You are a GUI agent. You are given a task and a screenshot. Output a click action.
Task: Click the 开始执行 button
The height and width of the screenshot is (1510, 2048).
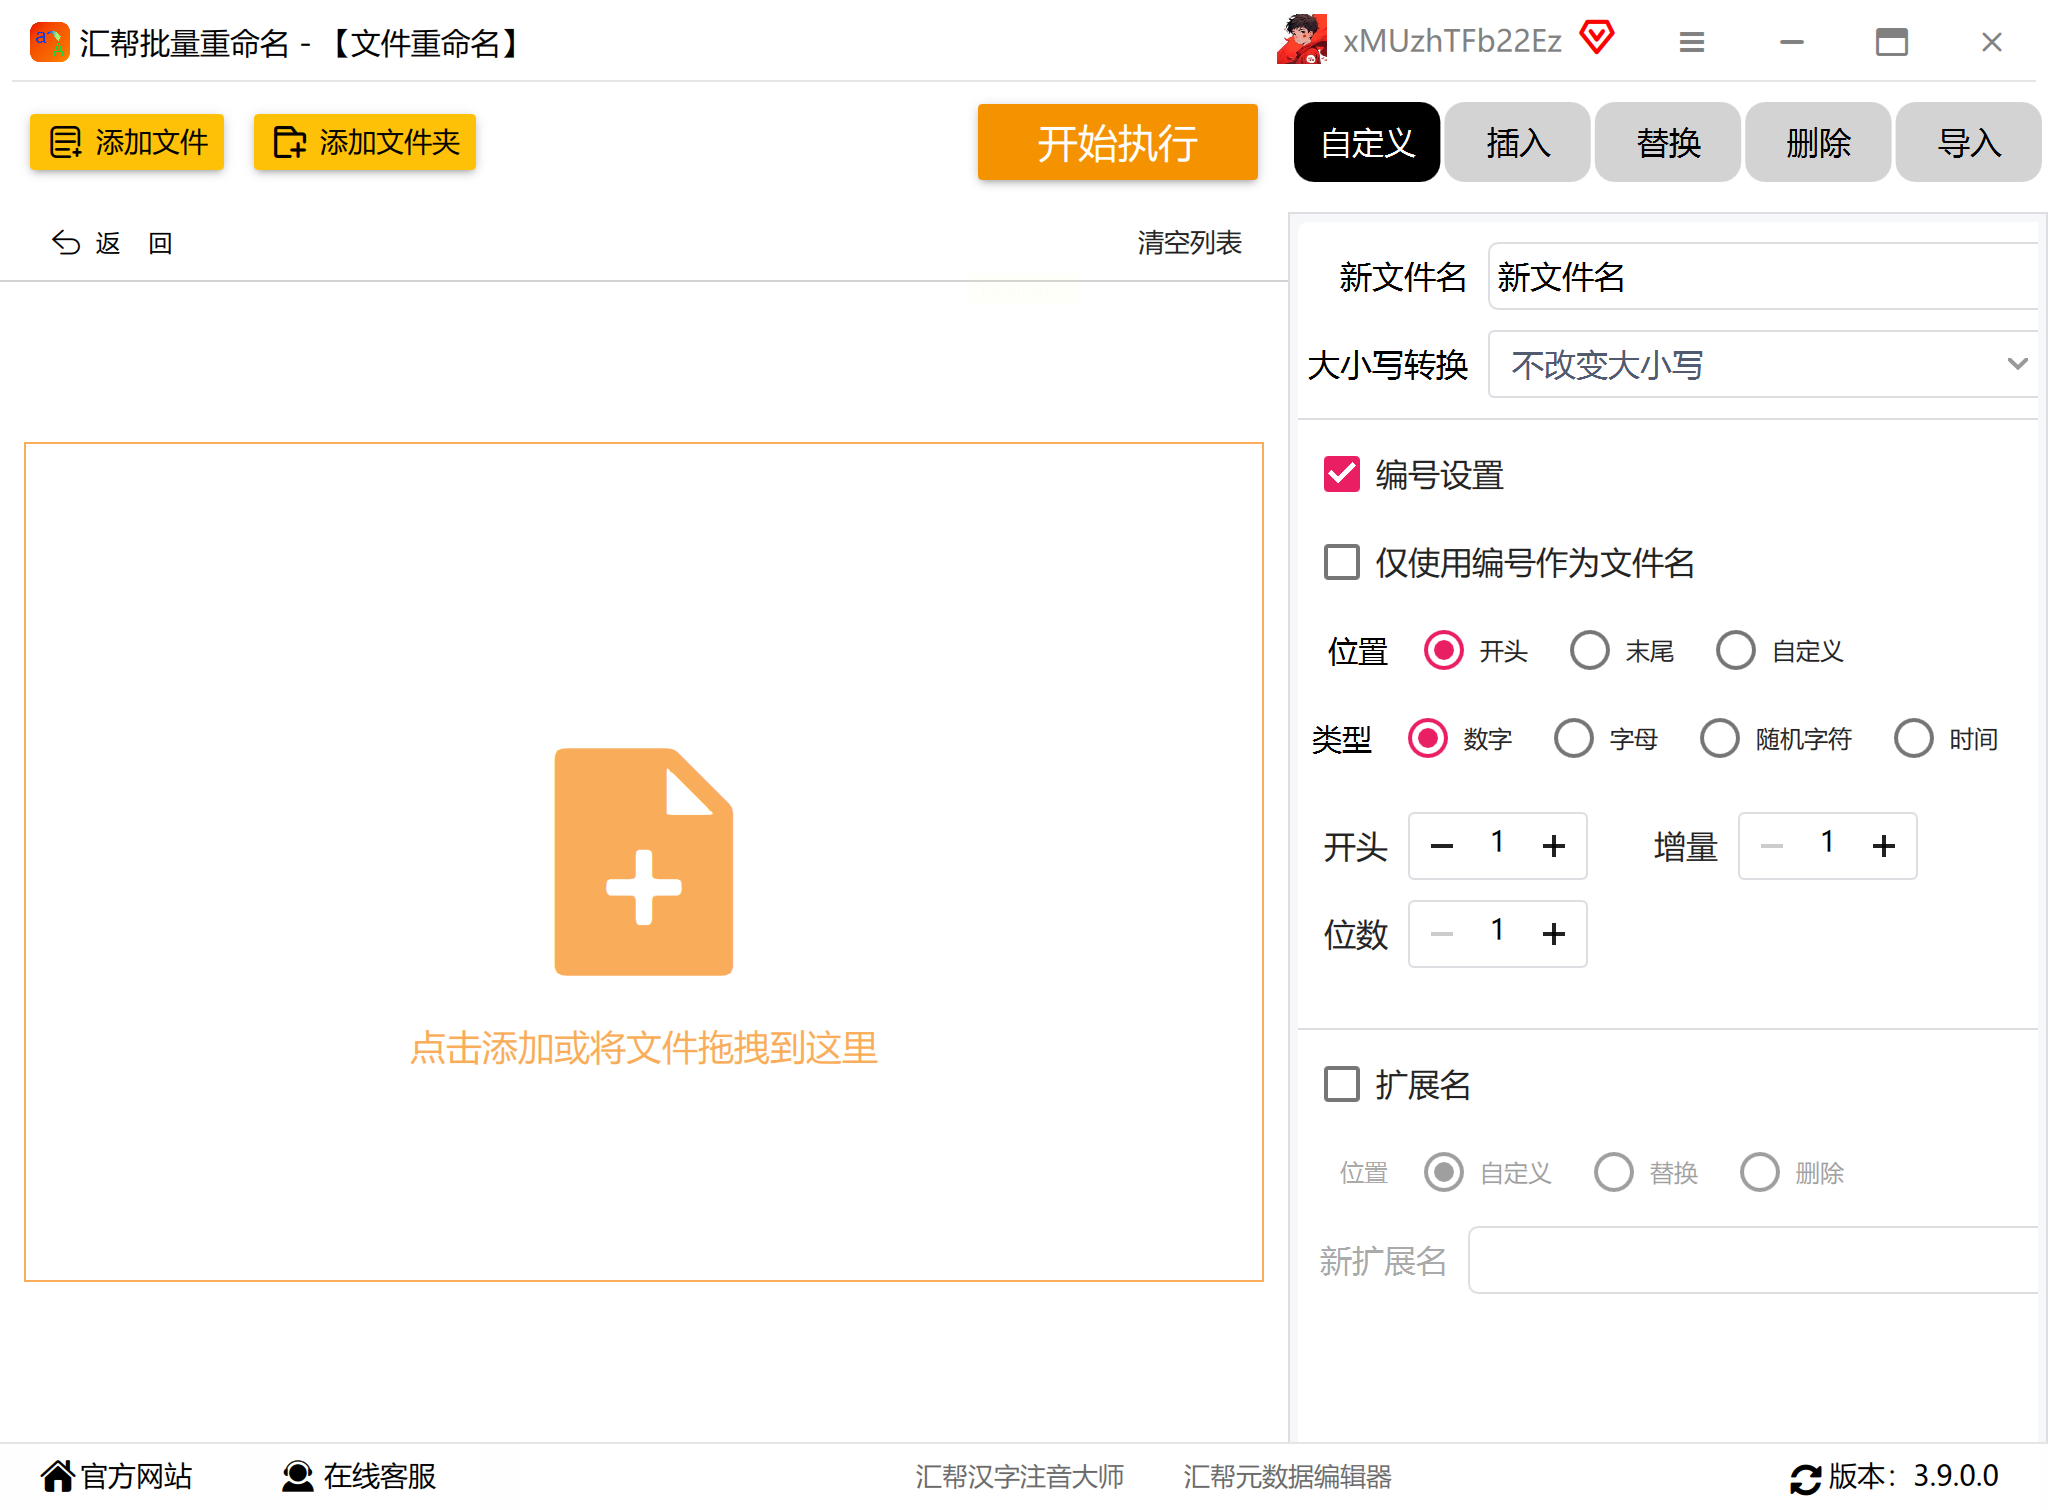point(1117,143)
